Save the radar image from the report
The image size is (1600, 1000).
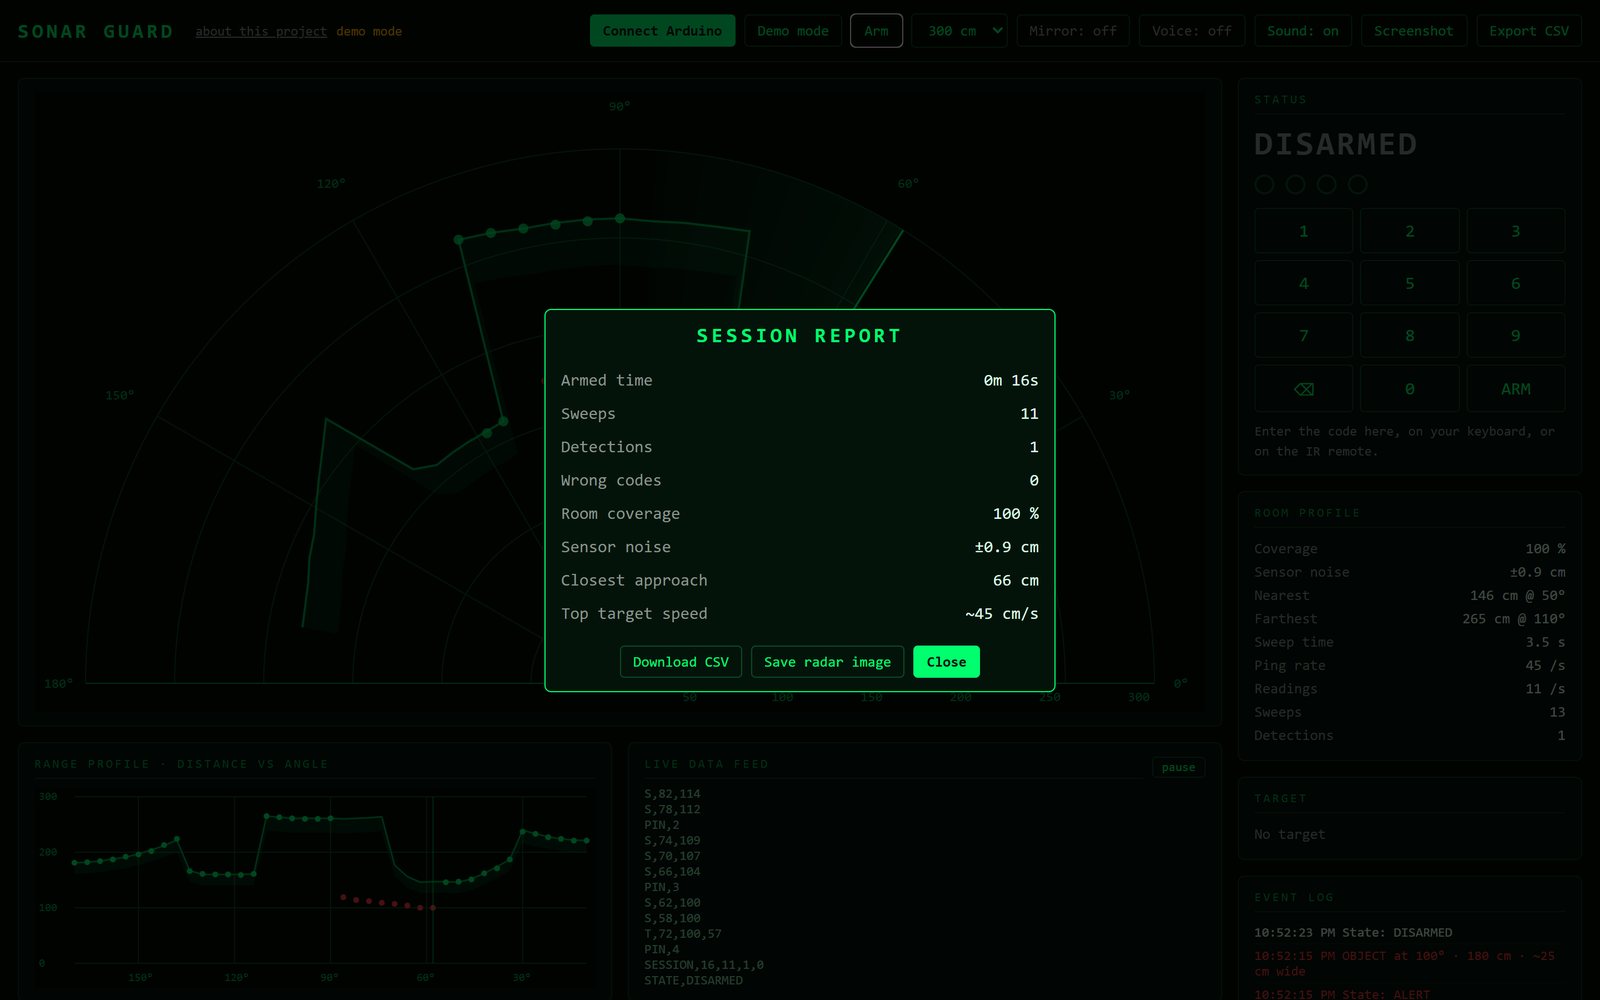tap(827, 662)
